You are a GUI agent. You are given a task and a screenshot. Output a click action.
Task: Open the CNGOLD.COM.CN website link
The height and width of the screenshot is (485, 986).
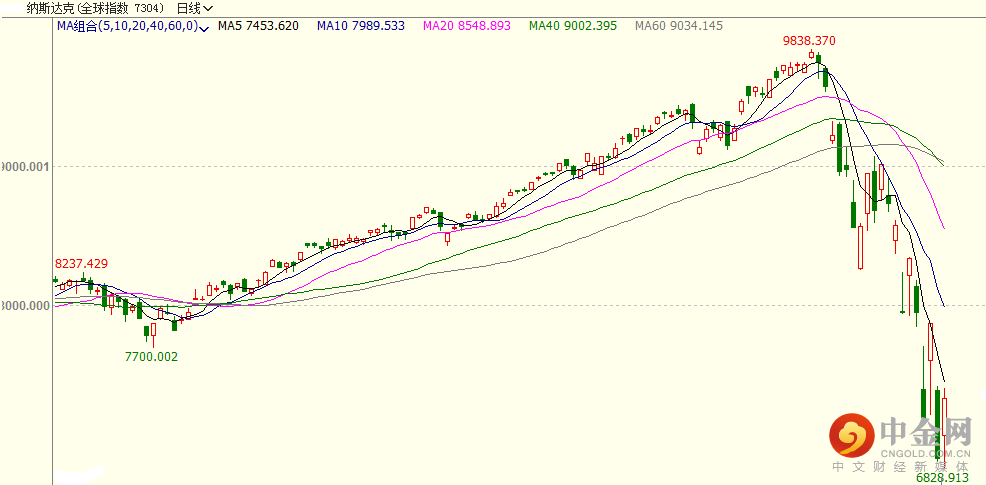[926, 453]
